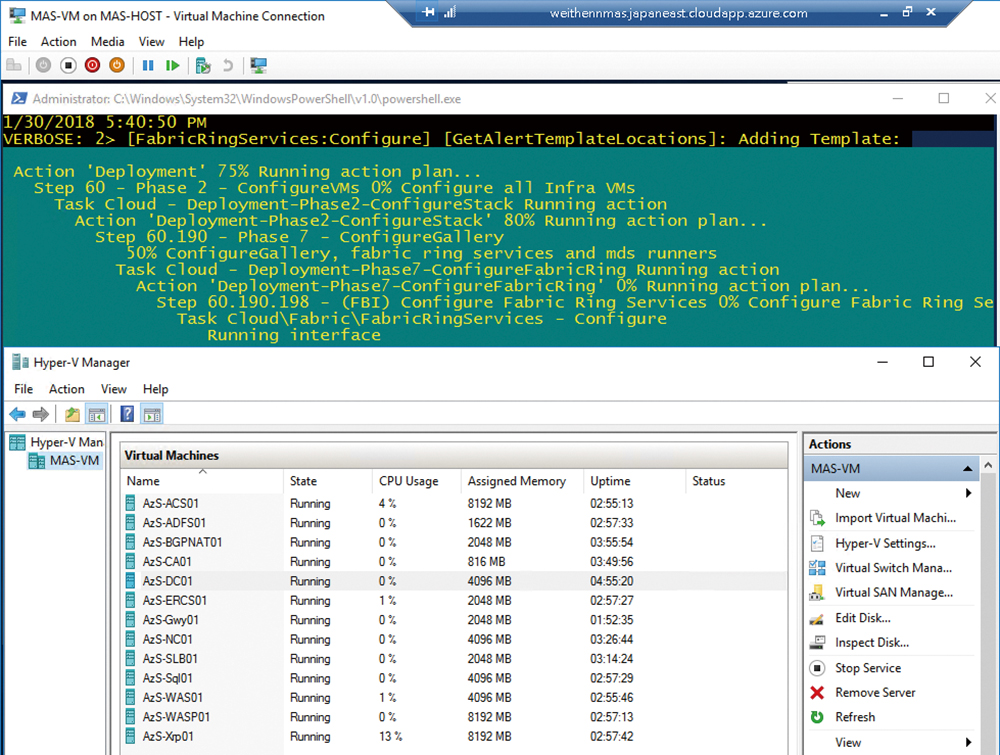Sort by Status column header
The height and width of the screenshot is (755, 1000).
click(x=737, y=481)
